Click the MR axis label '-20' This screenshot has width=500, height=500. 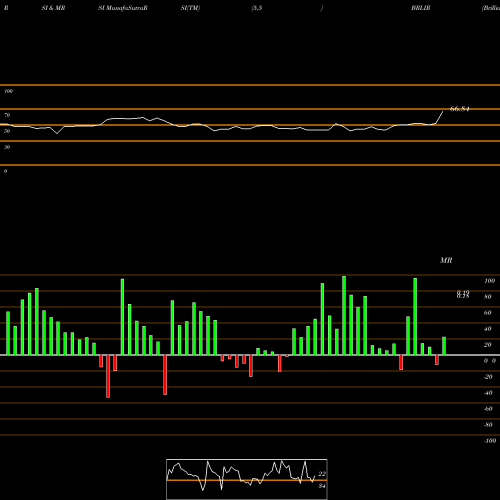(488, 377)
